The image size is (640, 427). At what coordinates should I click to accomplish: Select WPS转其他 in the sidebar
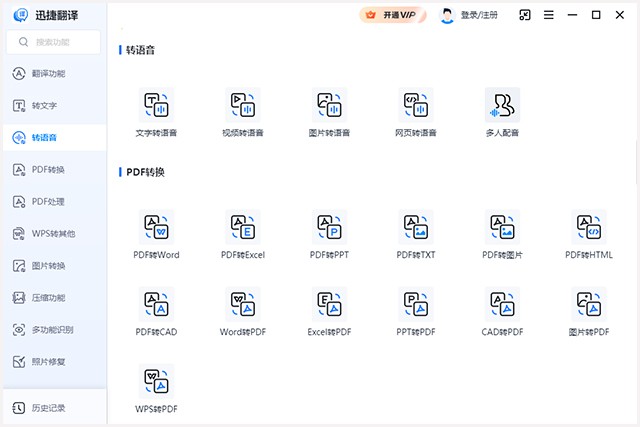click(x=55, y=234)
